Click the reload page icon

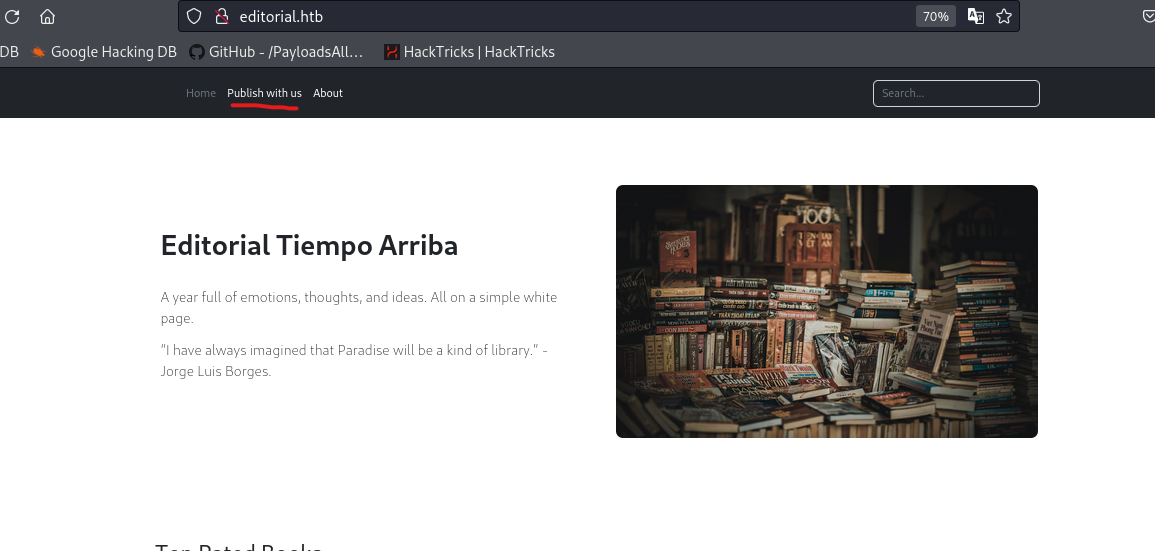coord(13,16)
